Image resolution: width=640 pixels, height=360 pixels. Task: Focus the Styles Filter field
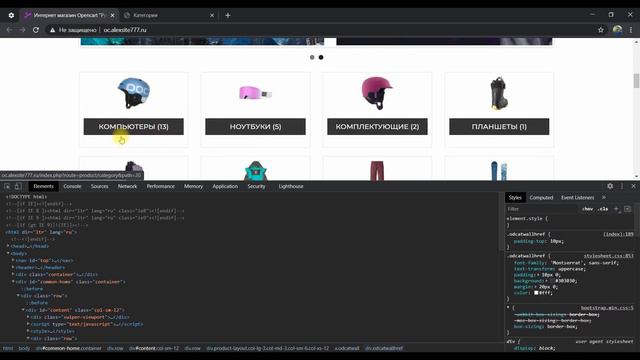(542, 209)
